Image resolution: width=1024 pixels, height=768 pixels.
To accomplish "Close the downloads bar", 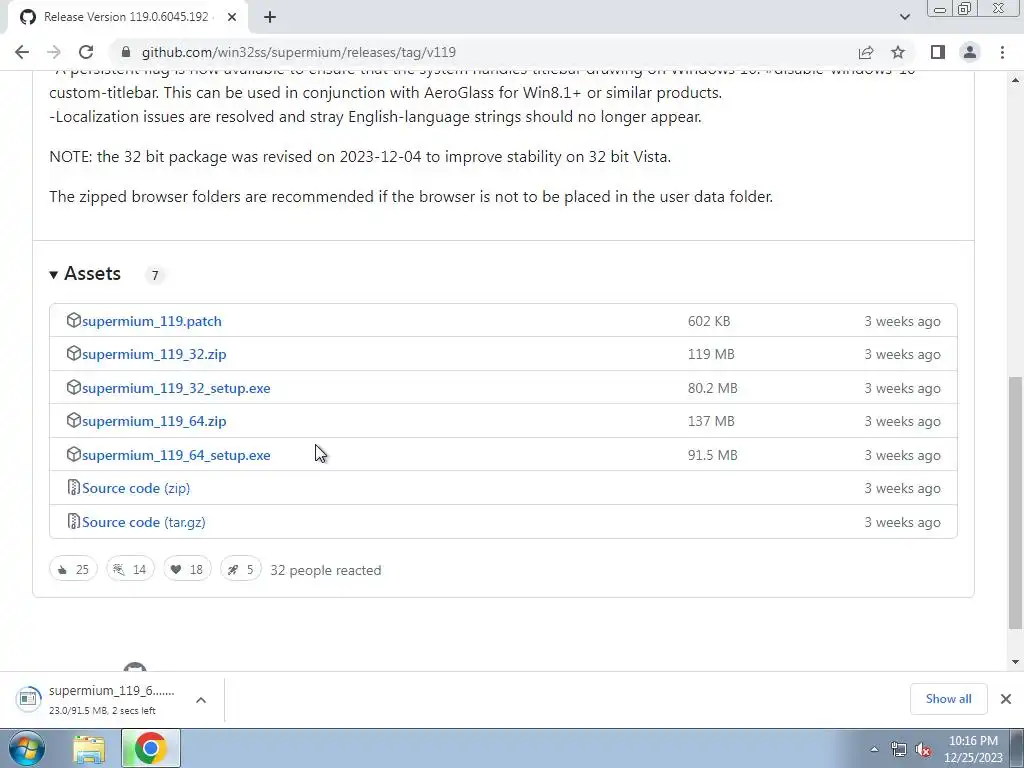I will 1006,699.
